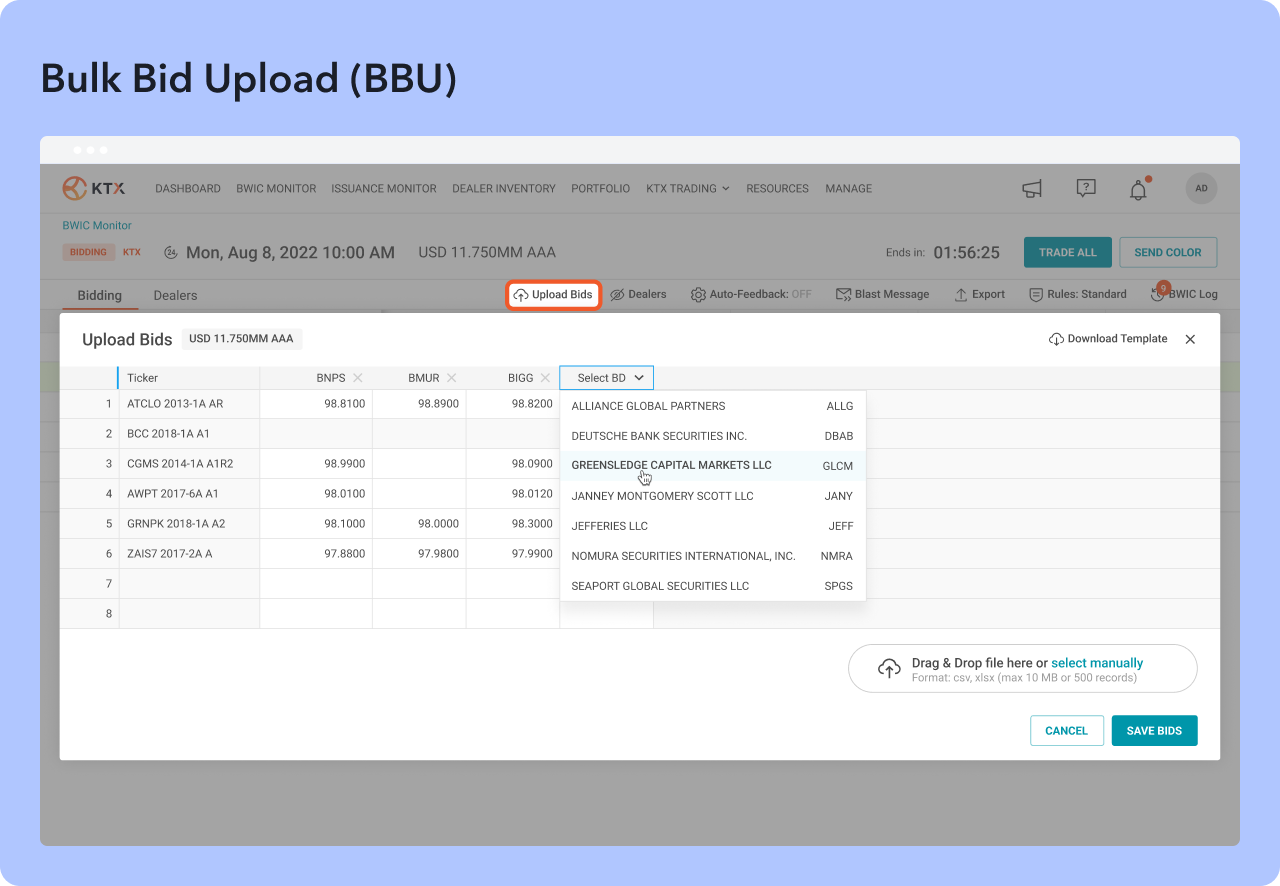The width and height of the screenshot is (1280, 886).
Task: Choose Greensledge Capital Markets LLC option
Action: pyautogui.click(x=671, y=466)
